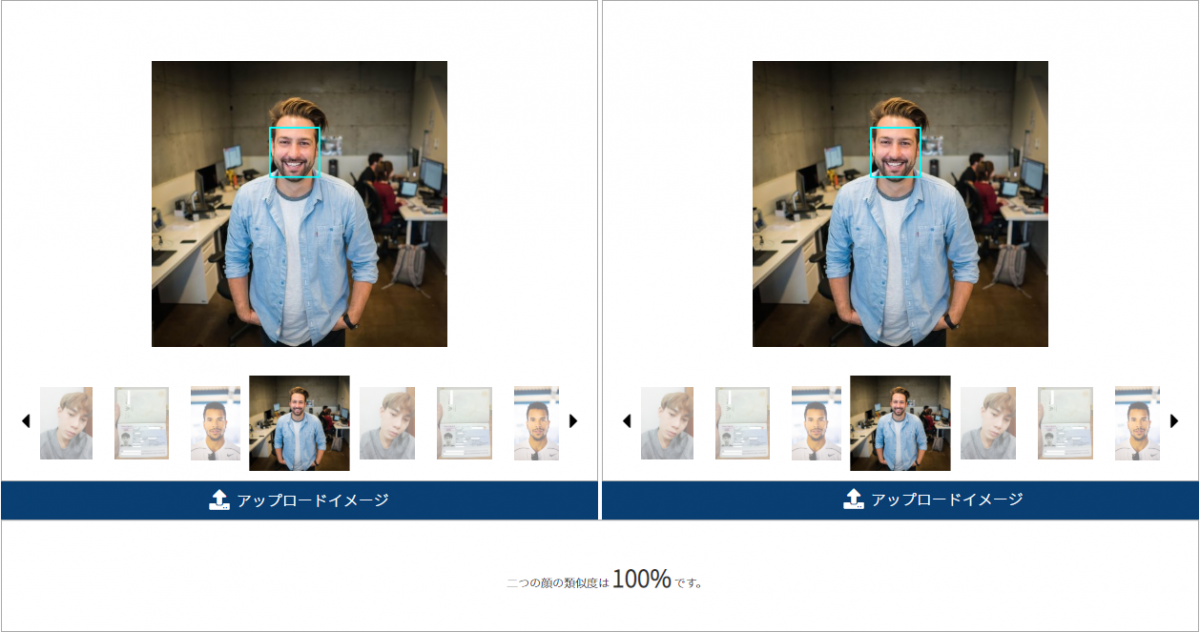Choose the passport thumbnail preceding left panel's highlighted photo
This screenshot has height=632, width=1200.
pos(141,423)
